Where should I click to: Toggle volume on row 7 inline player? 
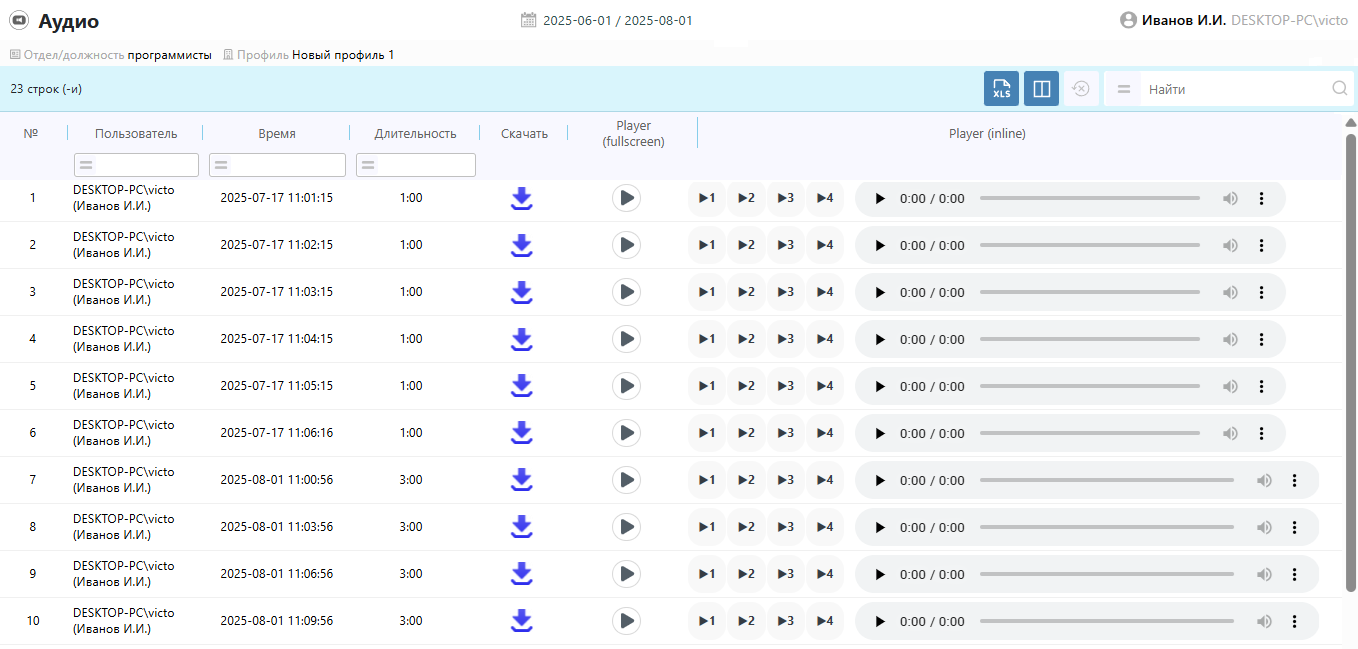(1264, 481)
